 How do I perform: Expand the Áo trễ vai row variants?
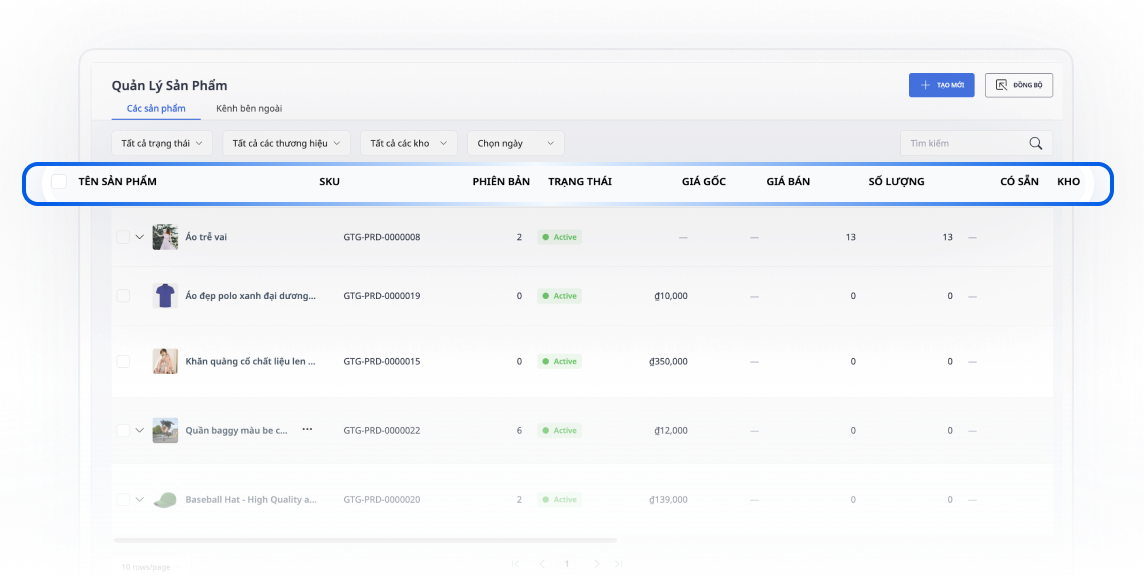point(140,237)
